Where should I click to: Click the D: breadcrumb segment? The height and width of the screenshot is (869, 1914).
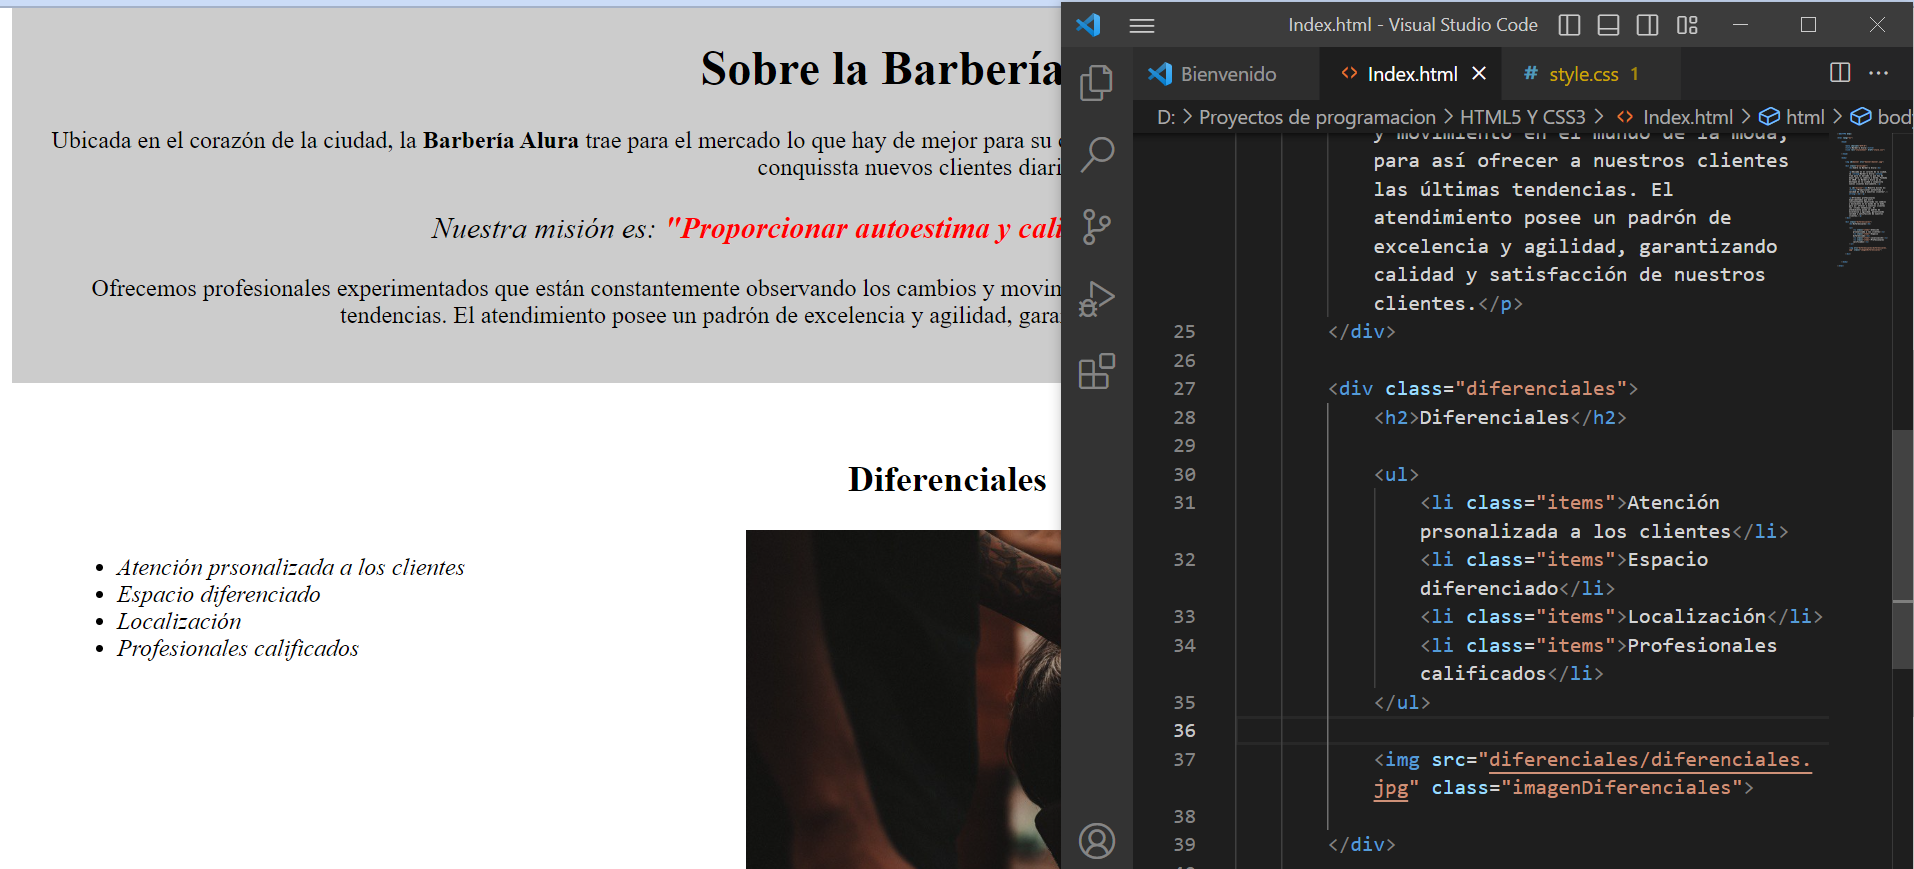(1166, 117)
